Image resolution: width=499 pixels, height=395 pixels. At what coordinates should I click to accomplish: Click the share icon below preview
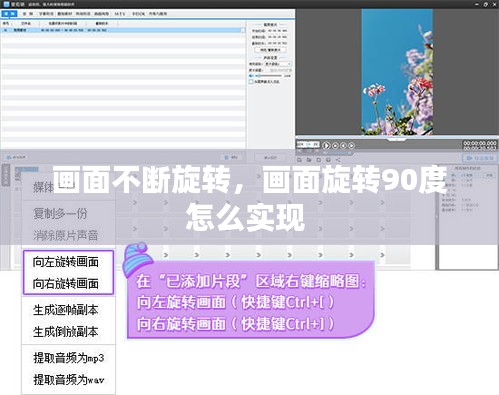pyautogui.click(x=338, y=160)
